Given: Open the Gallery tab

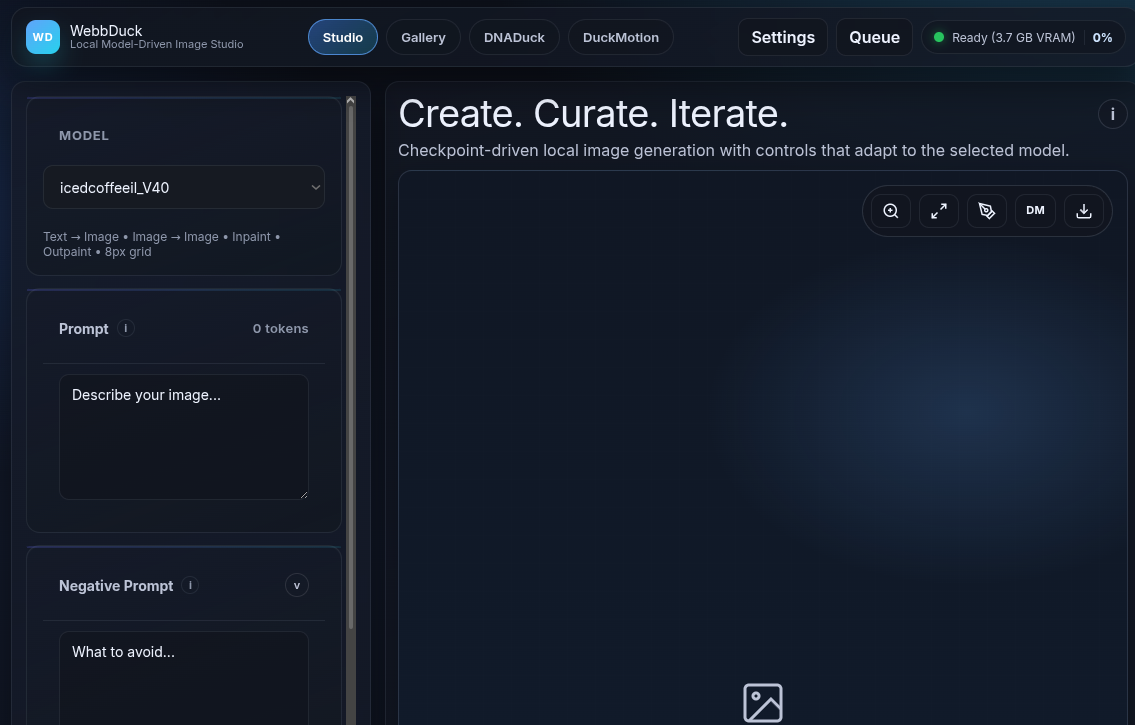Looking at the screenshot, I should (x=423, y=37).
